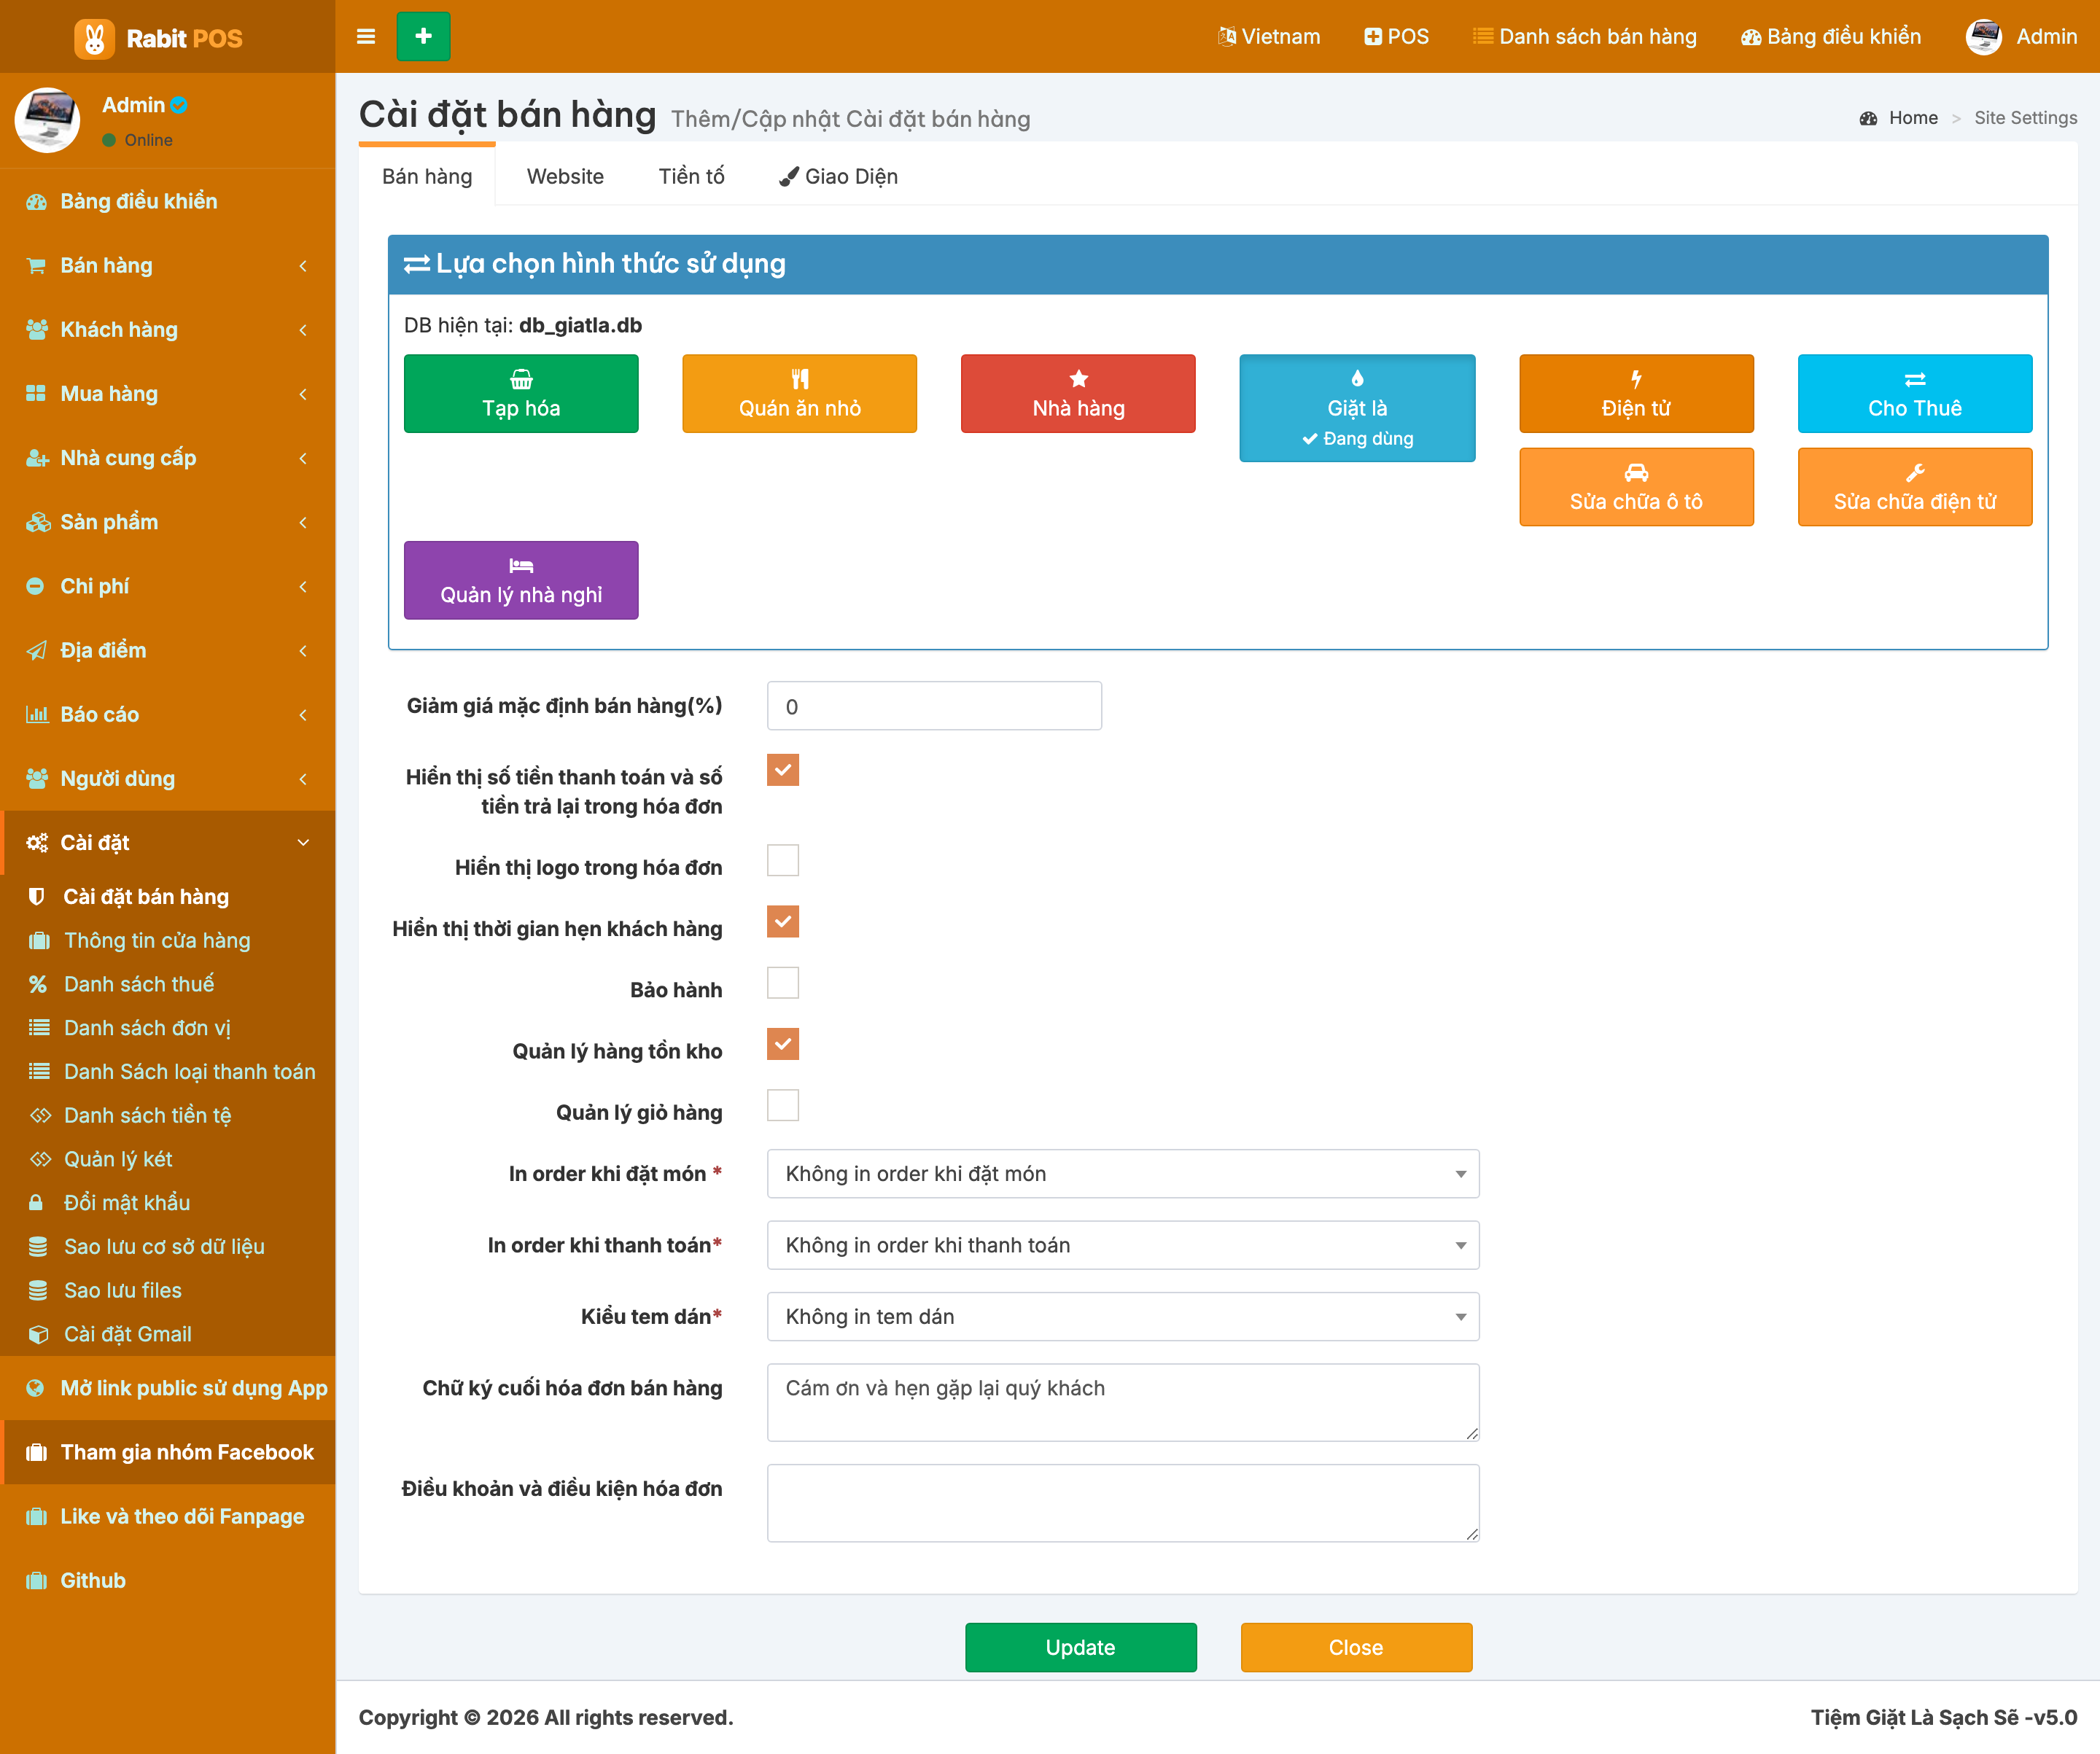Click the Chi phí minus-circle icon
The image size is (2100, 1754).
click(35, 586)
